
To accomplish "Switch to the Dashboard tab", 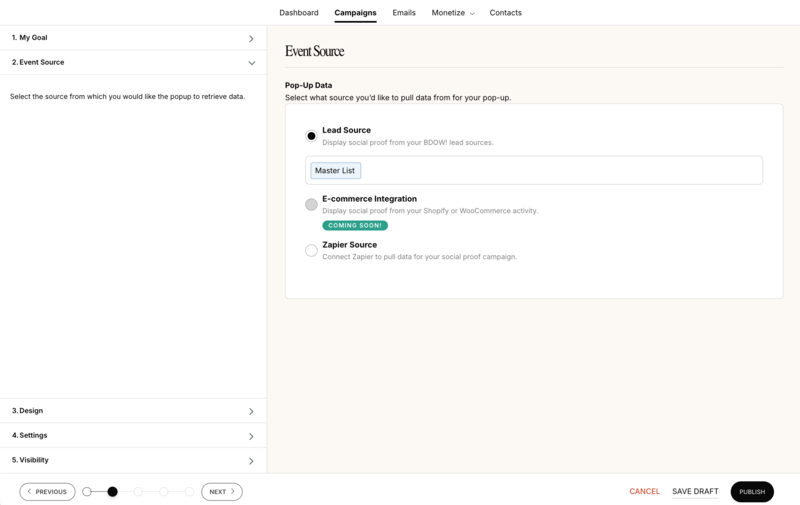I will 298,13.
